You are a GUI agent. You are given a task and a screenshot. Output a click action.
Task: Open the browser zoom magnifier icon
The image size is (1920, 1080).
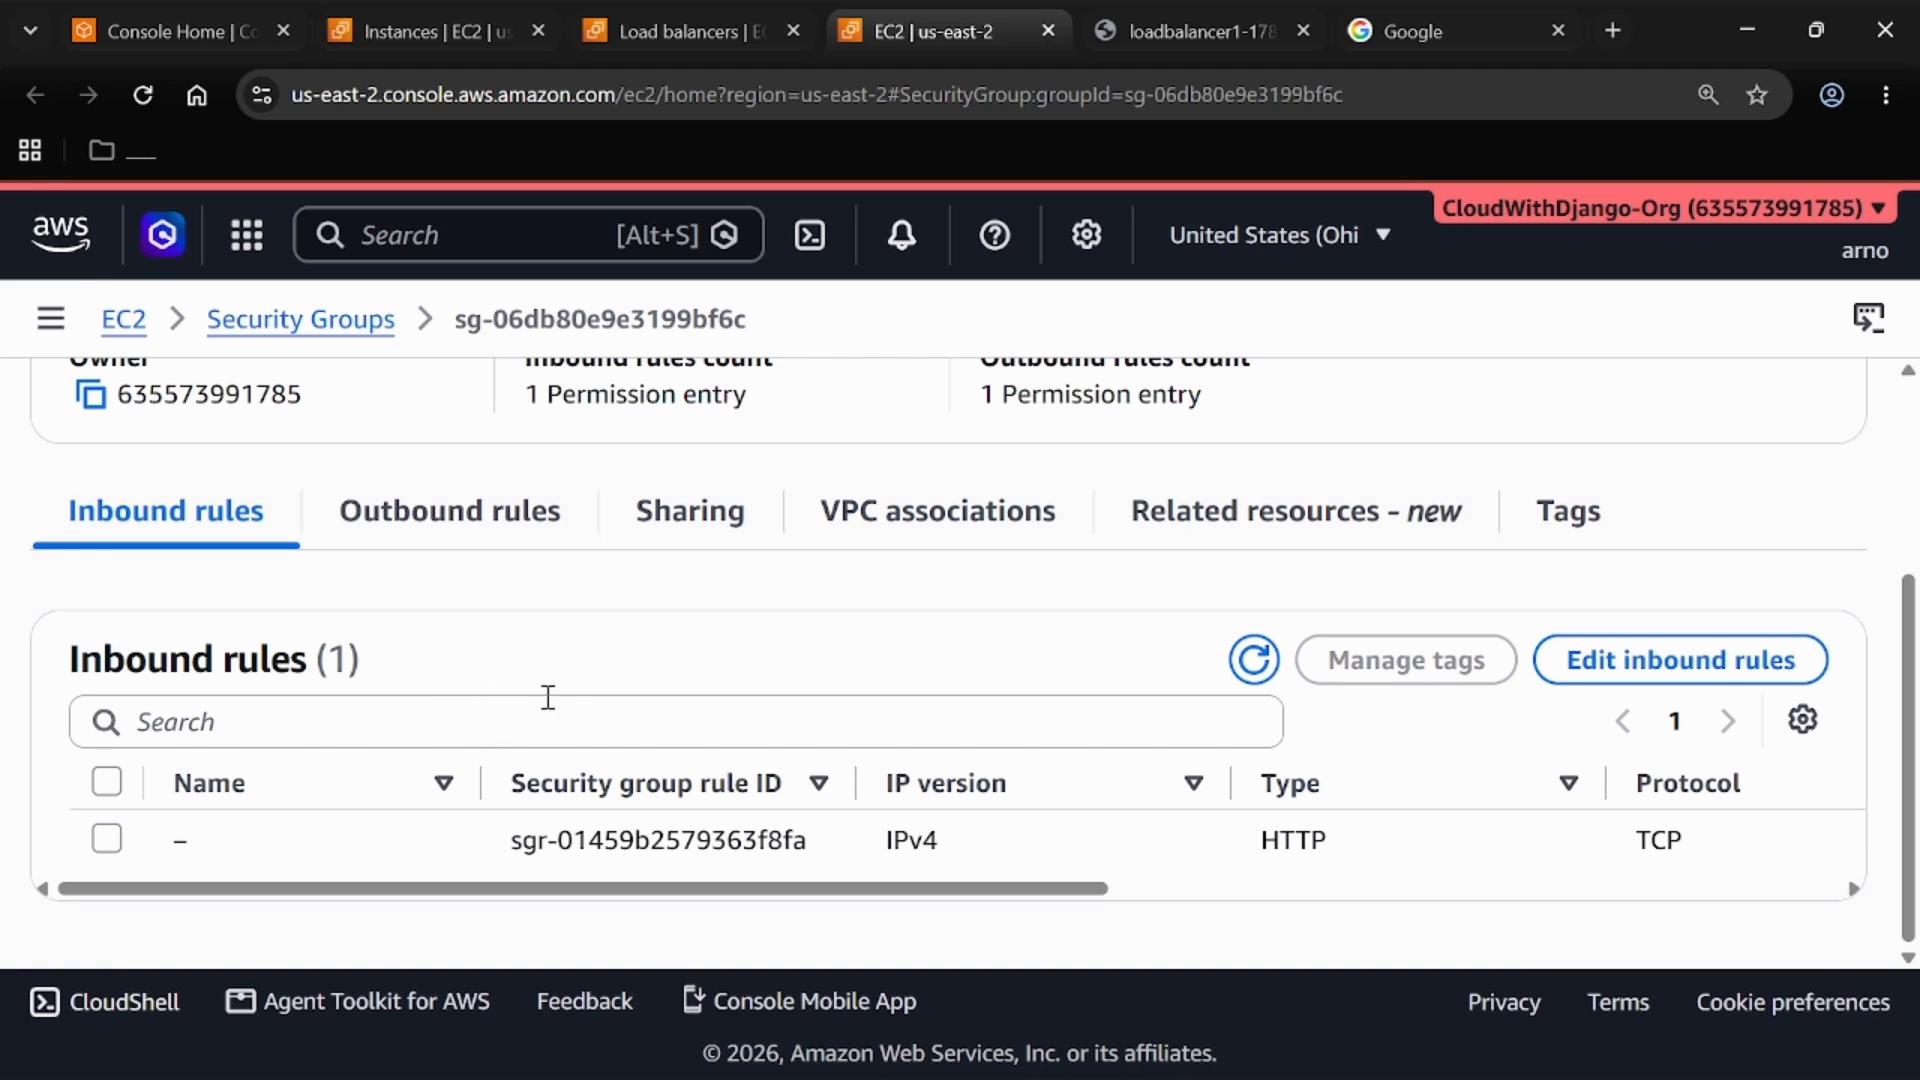pyautogui.click(x=1708, y=95)
